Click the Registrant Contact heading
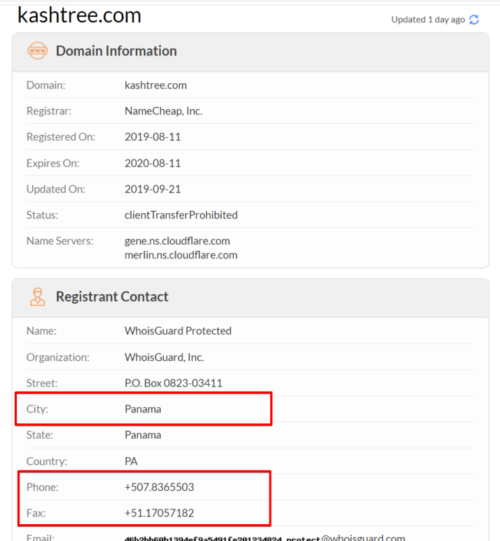The height and width of the screenshot is (541, 500). [112, 297]
